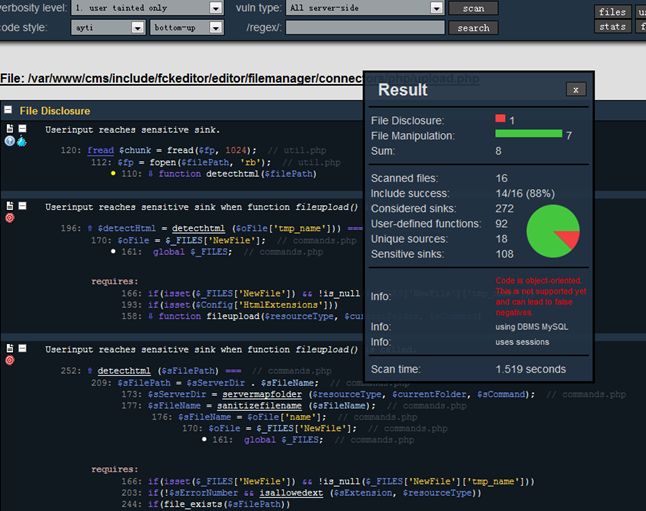
Task: Click the pie chart in Result popup
Action: click(553, 231)
